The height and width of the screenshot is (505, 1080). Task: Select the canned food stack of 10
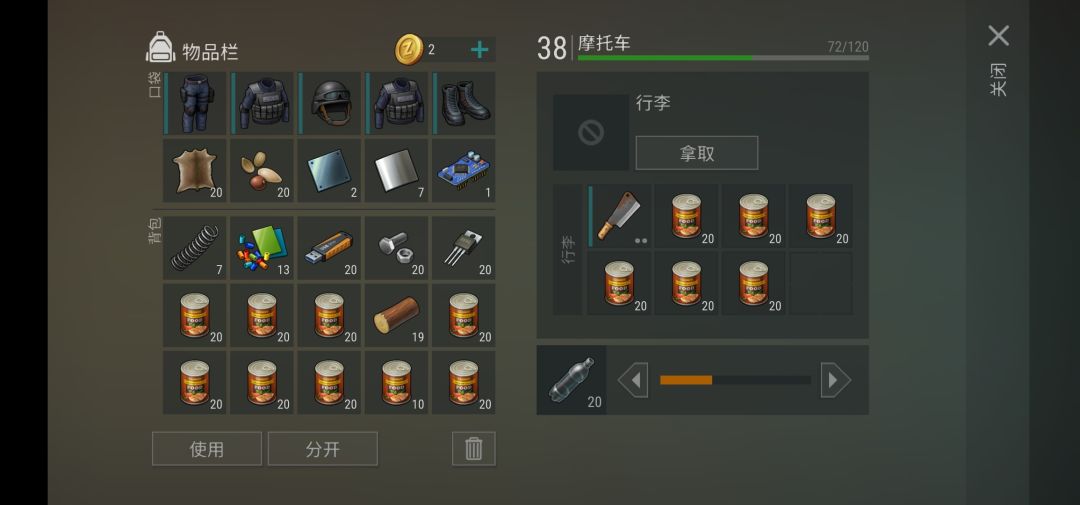click(x=397, y=382)
